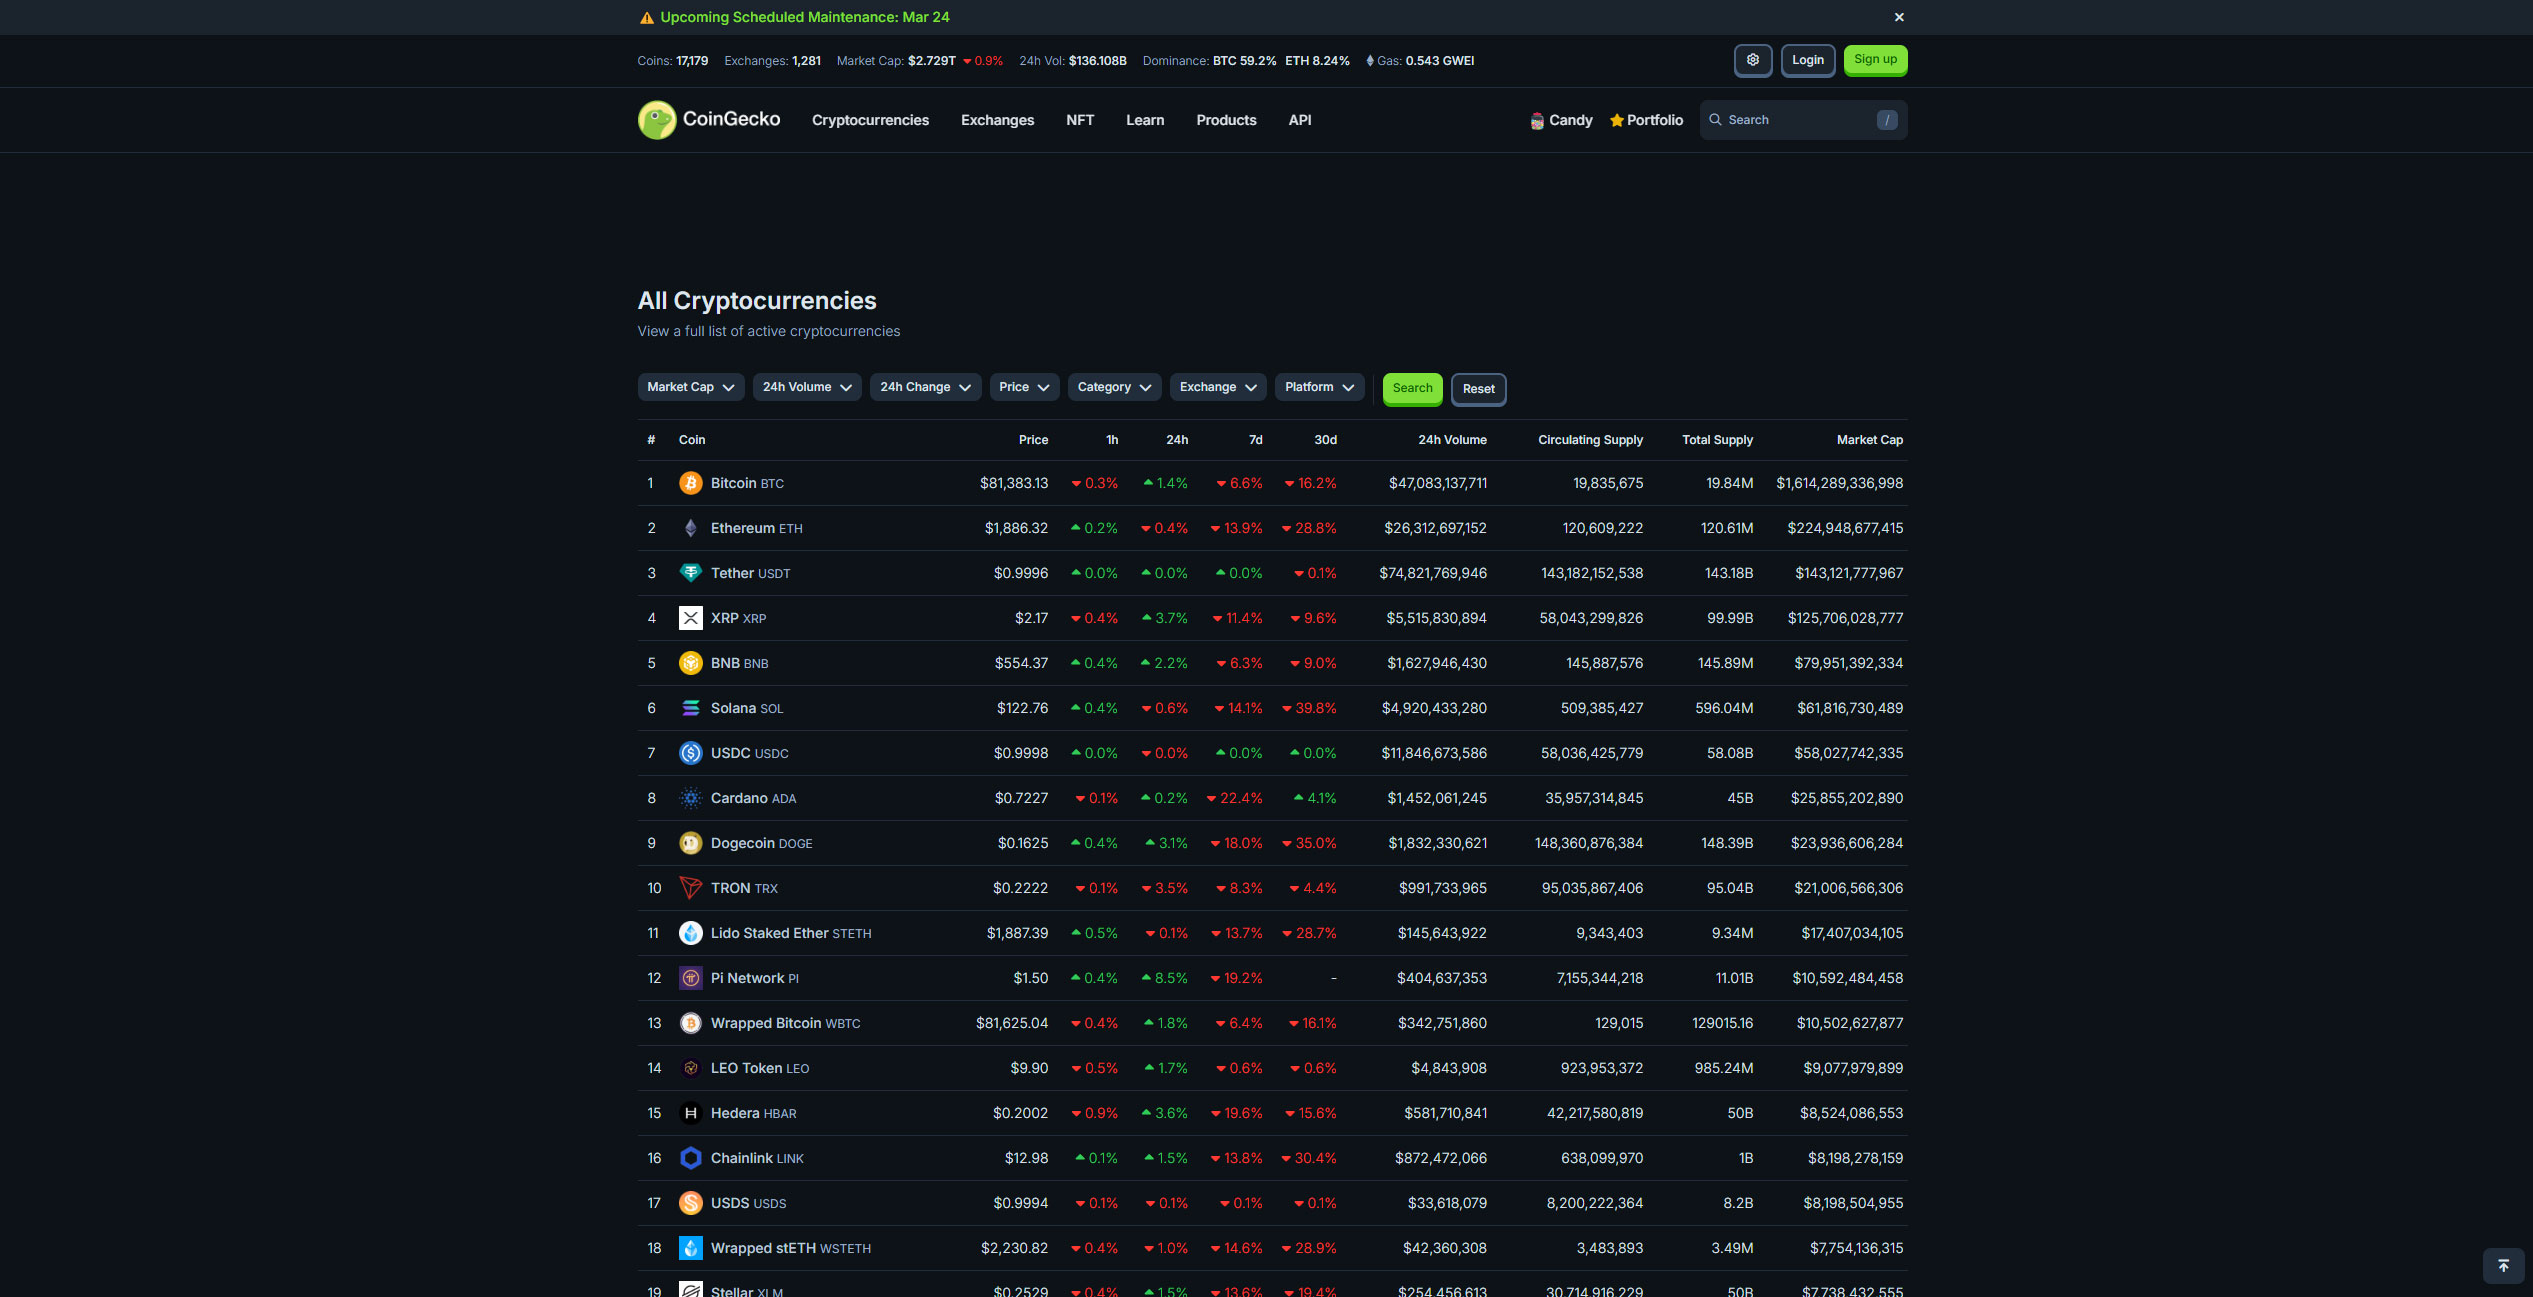The image size is (2533, 1297).
Task: Open the API nav menu
Action: (x=1300, y=120)
